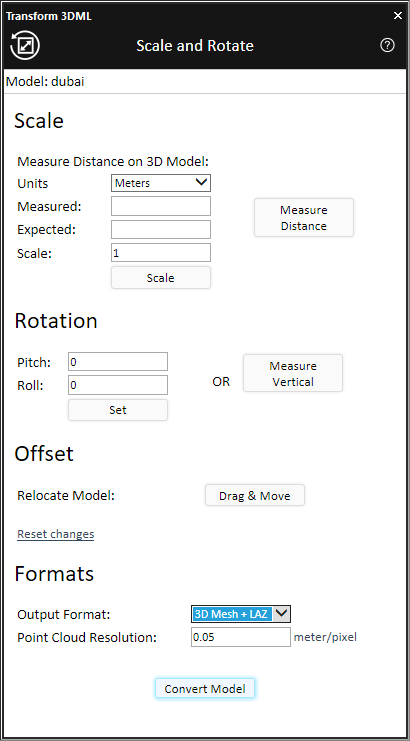Open the Units dropdown showing Meters
The image size is (410, 741).
coord(161,183)
